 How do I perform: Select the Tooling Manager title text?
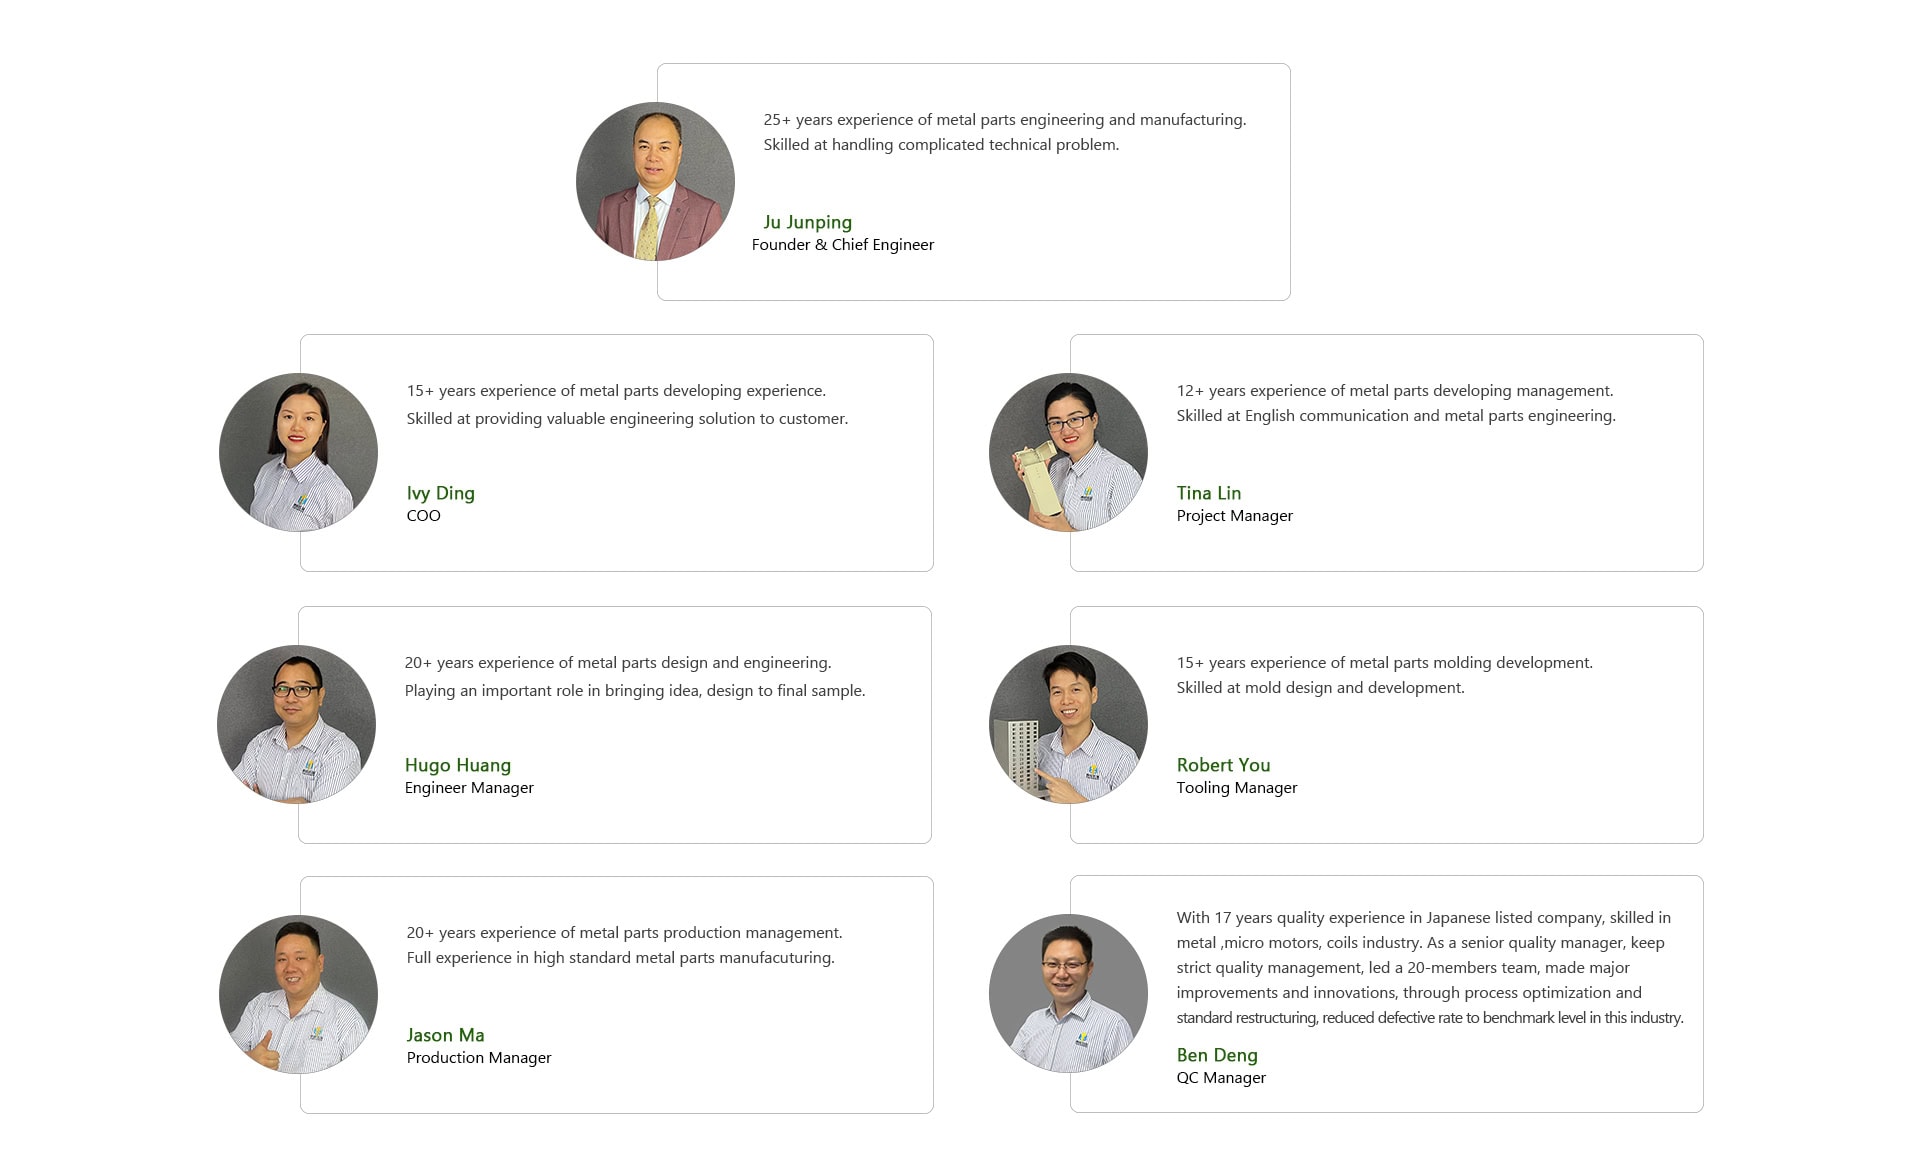(1236, 788)
